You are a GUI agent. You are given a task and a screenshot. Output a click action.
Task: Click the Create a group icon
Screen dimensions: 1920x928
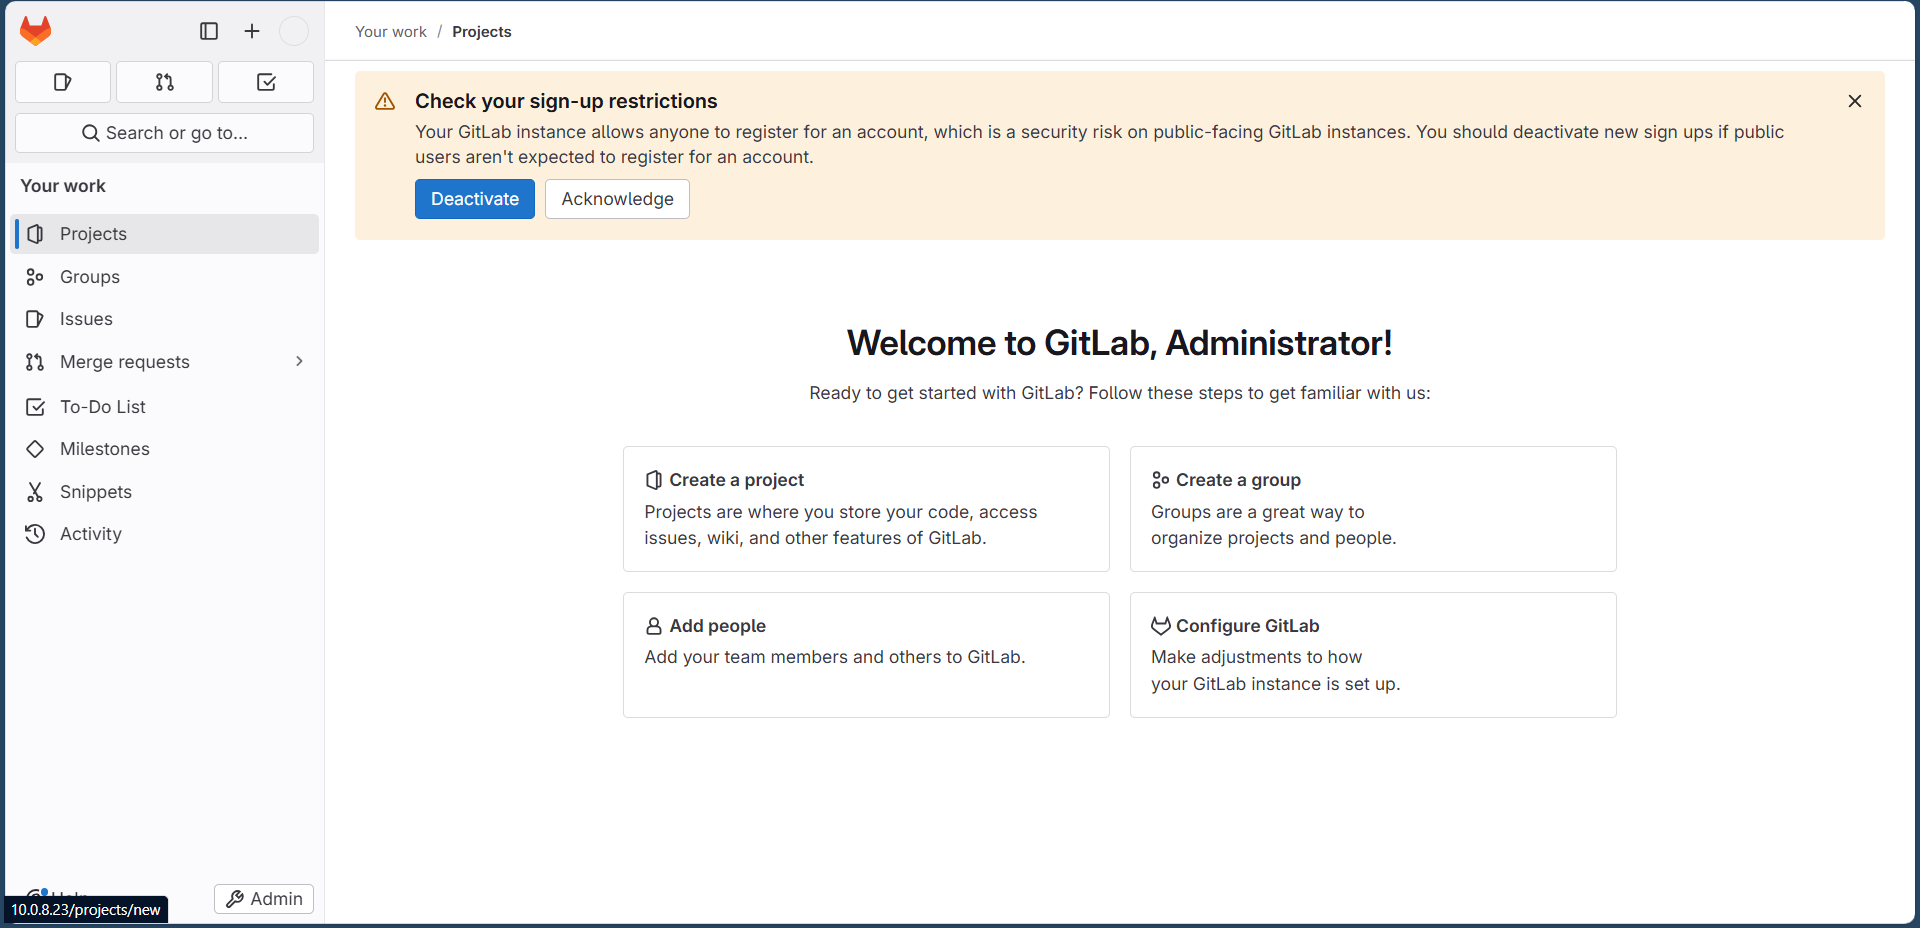(1160, 480)
